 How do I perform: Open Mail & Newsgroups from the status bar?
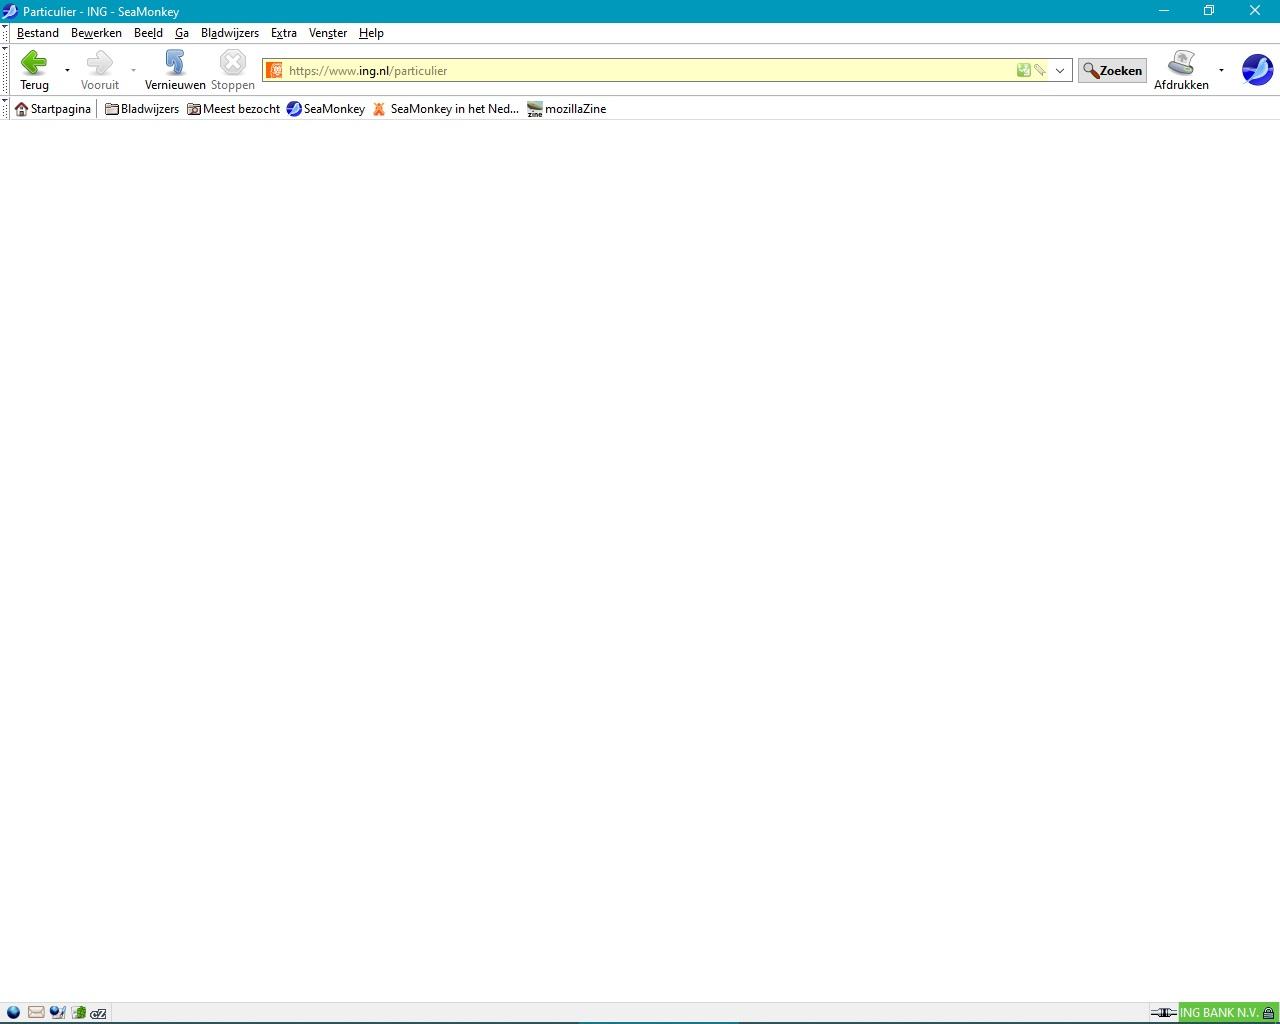[x=35, y=1012]
